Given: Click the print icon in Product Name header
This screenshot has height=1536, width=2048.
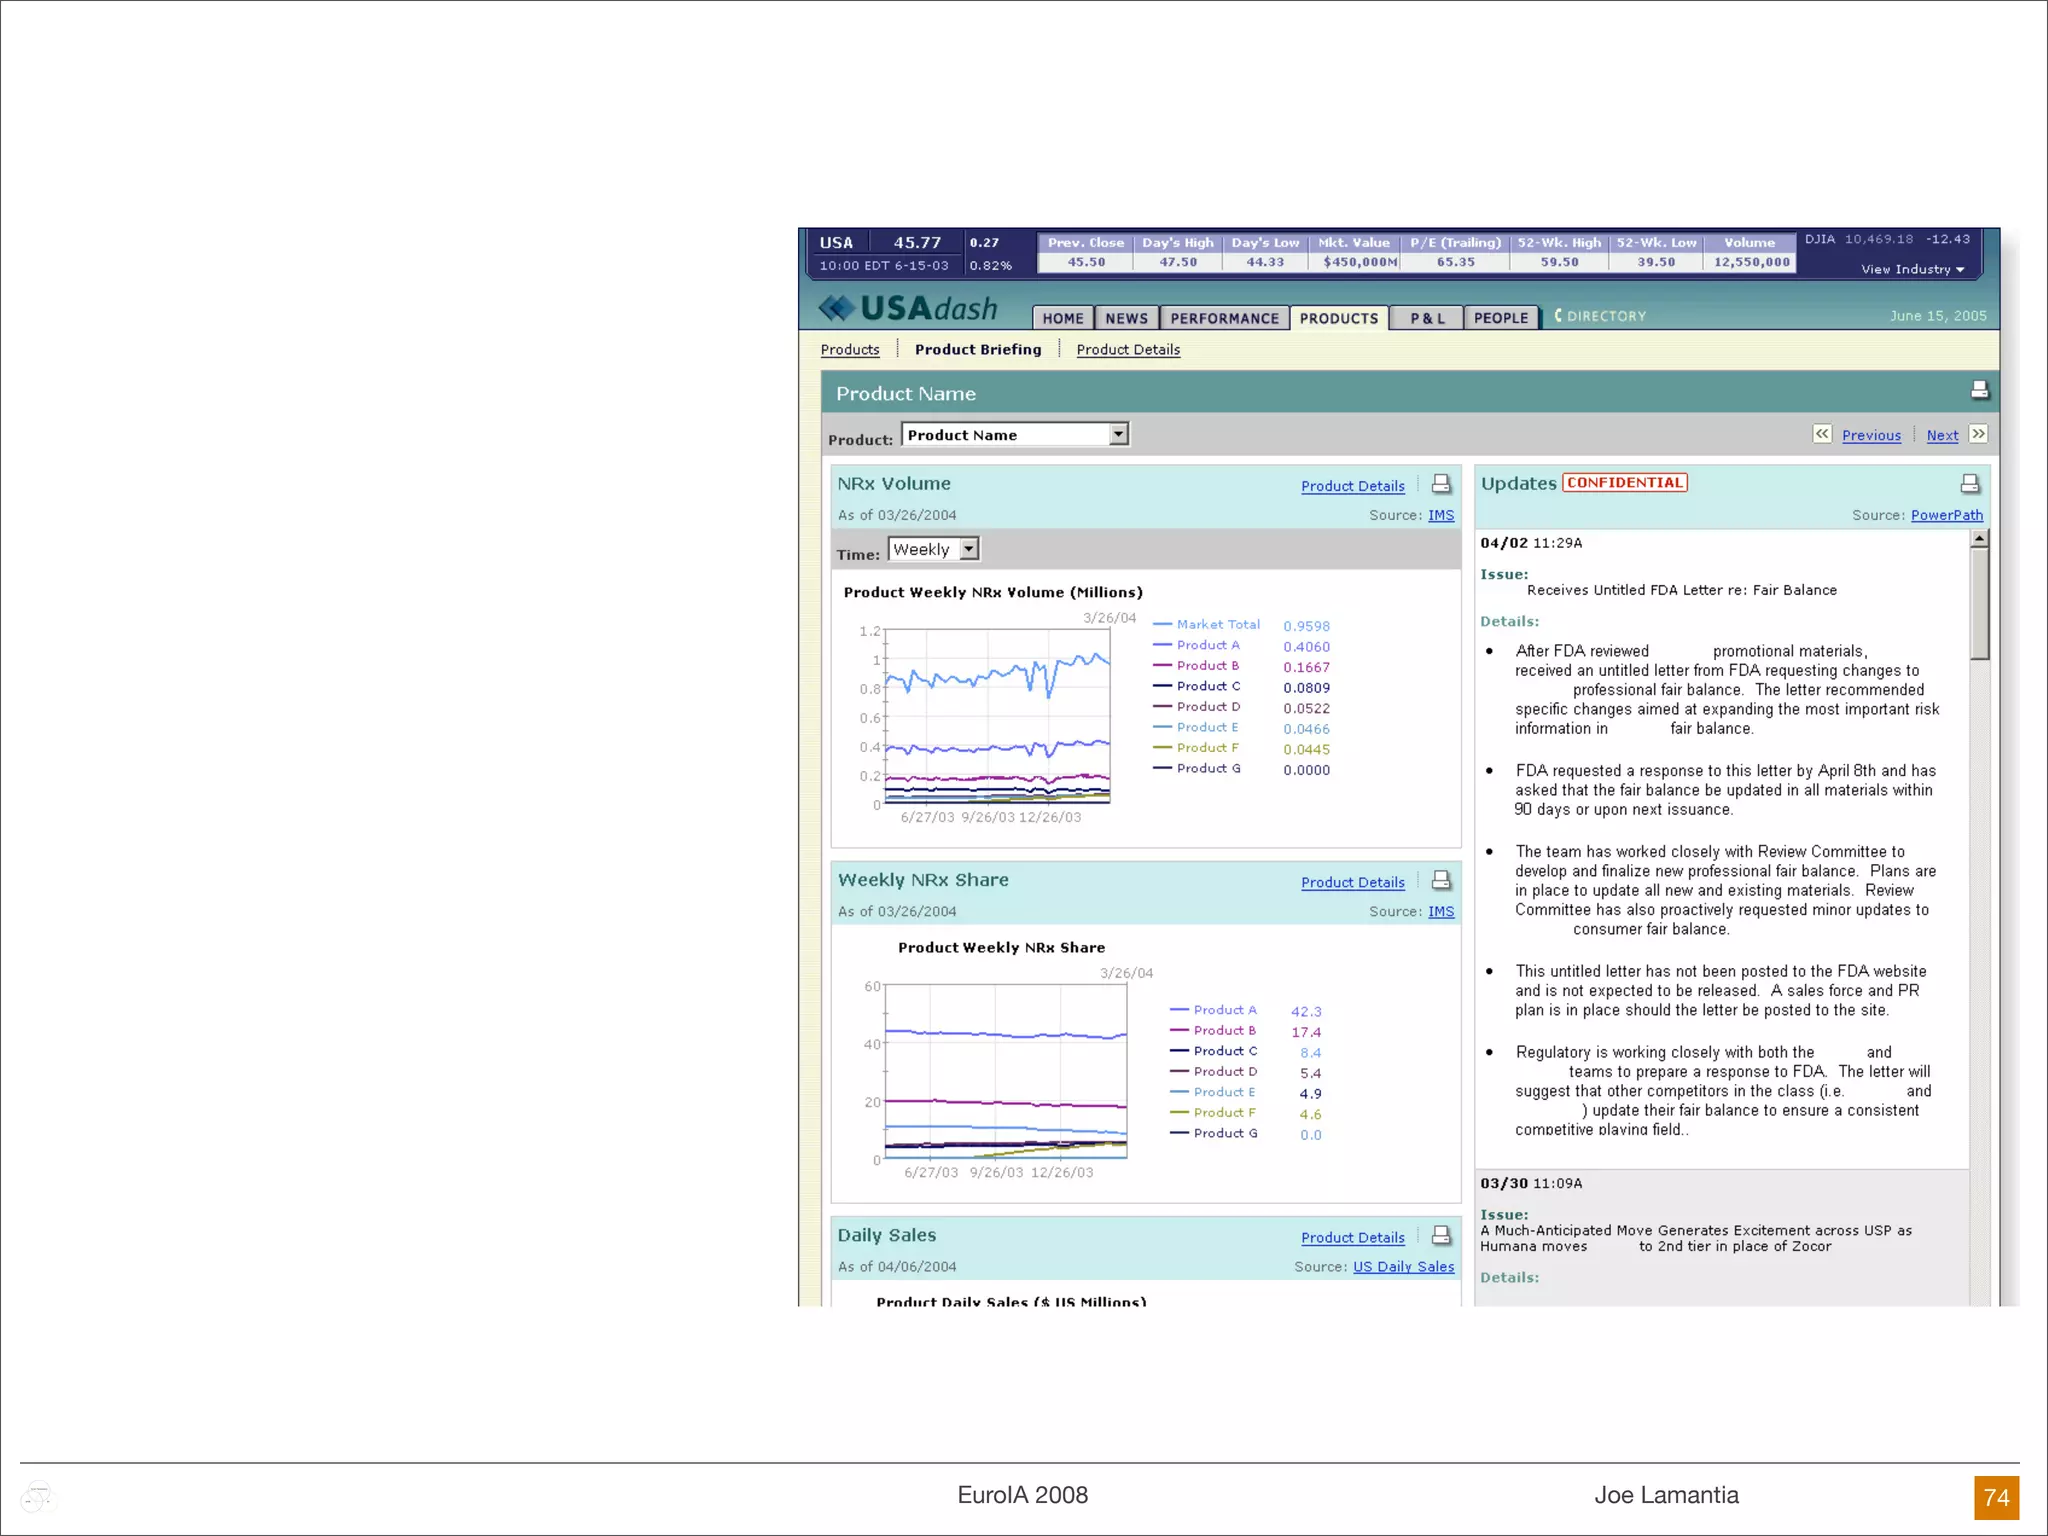Looking at the screenshot, I should [x=1979, y=390].
